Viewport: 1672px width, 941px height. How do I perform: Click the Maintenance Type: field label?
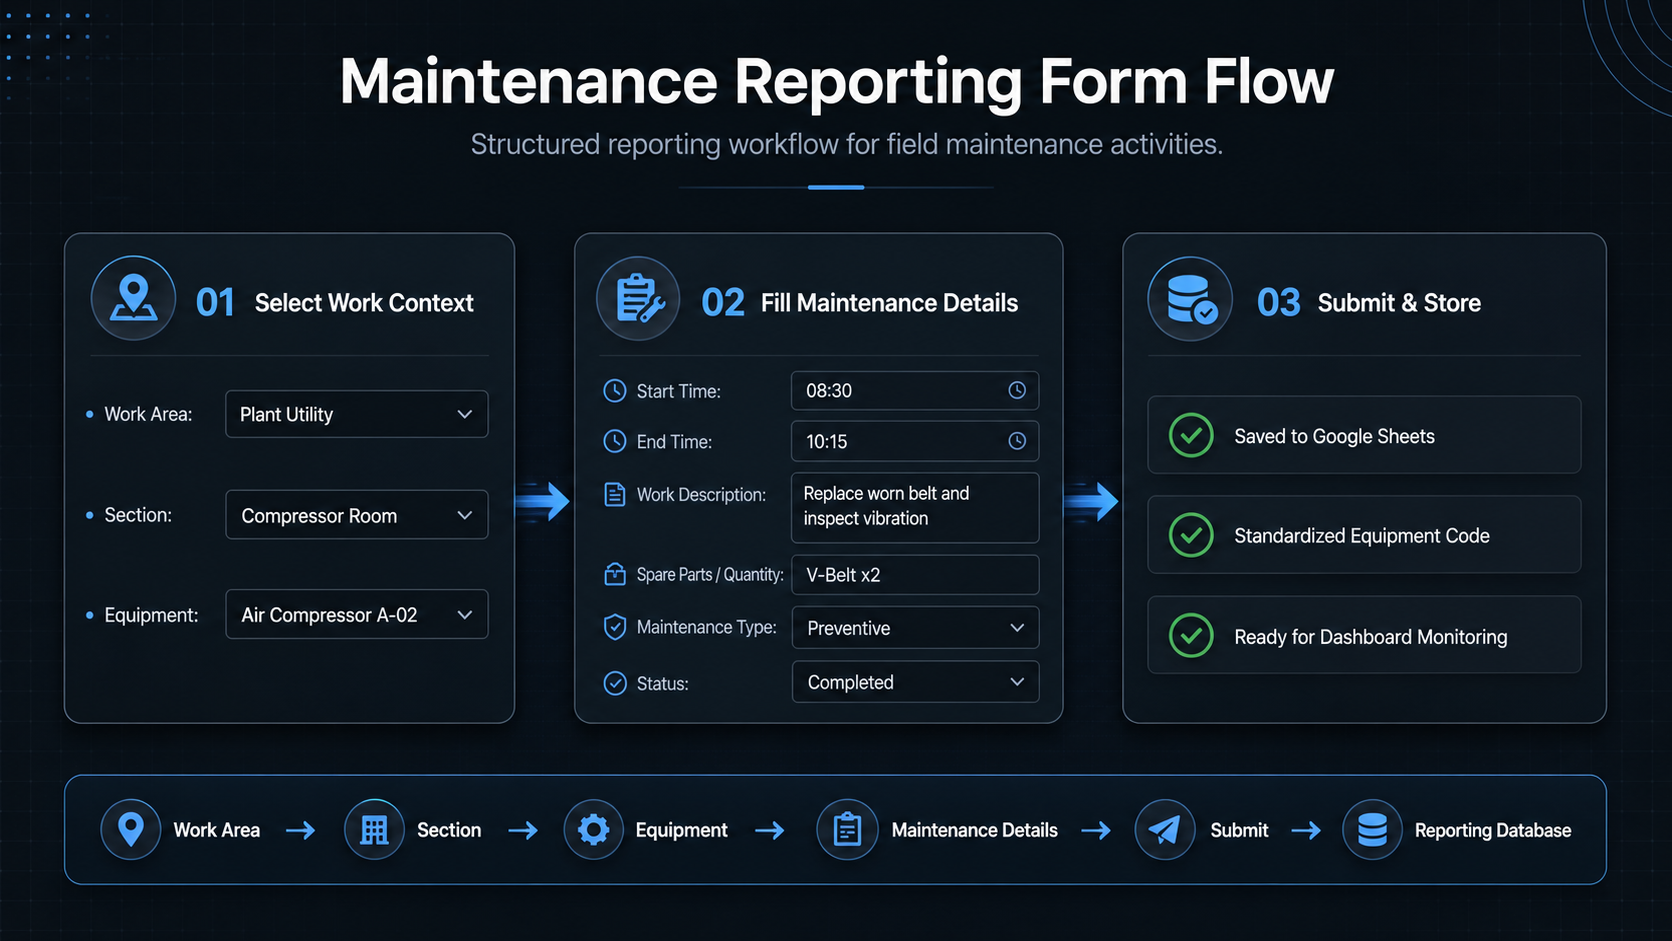[x=706, y=627]
